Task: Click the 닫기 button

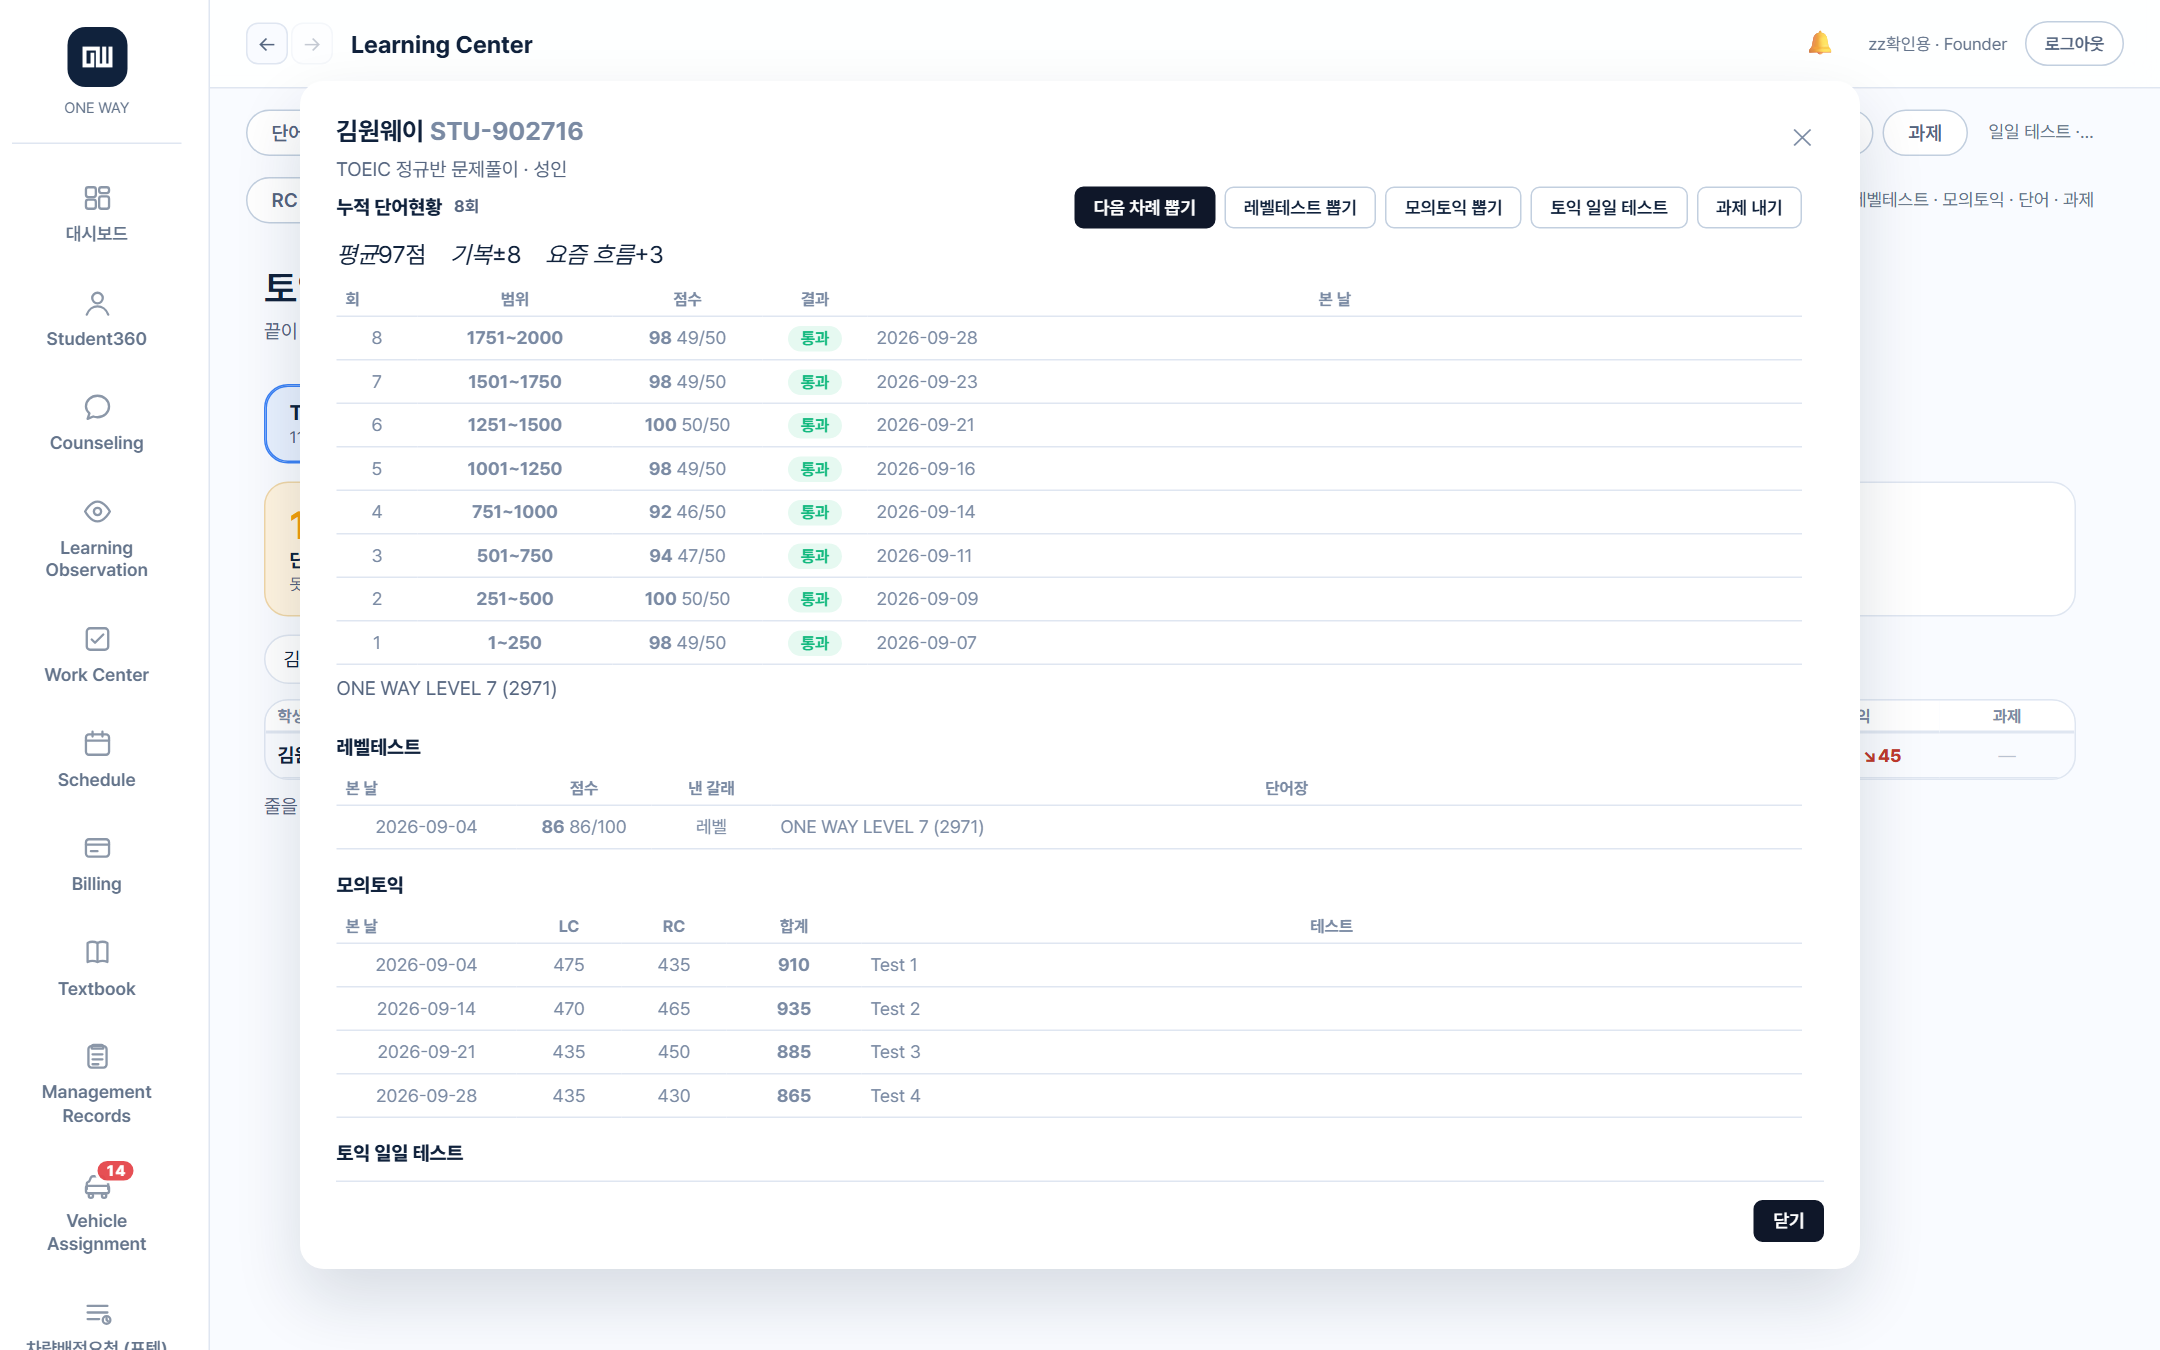Action: pos(1788,1220)
